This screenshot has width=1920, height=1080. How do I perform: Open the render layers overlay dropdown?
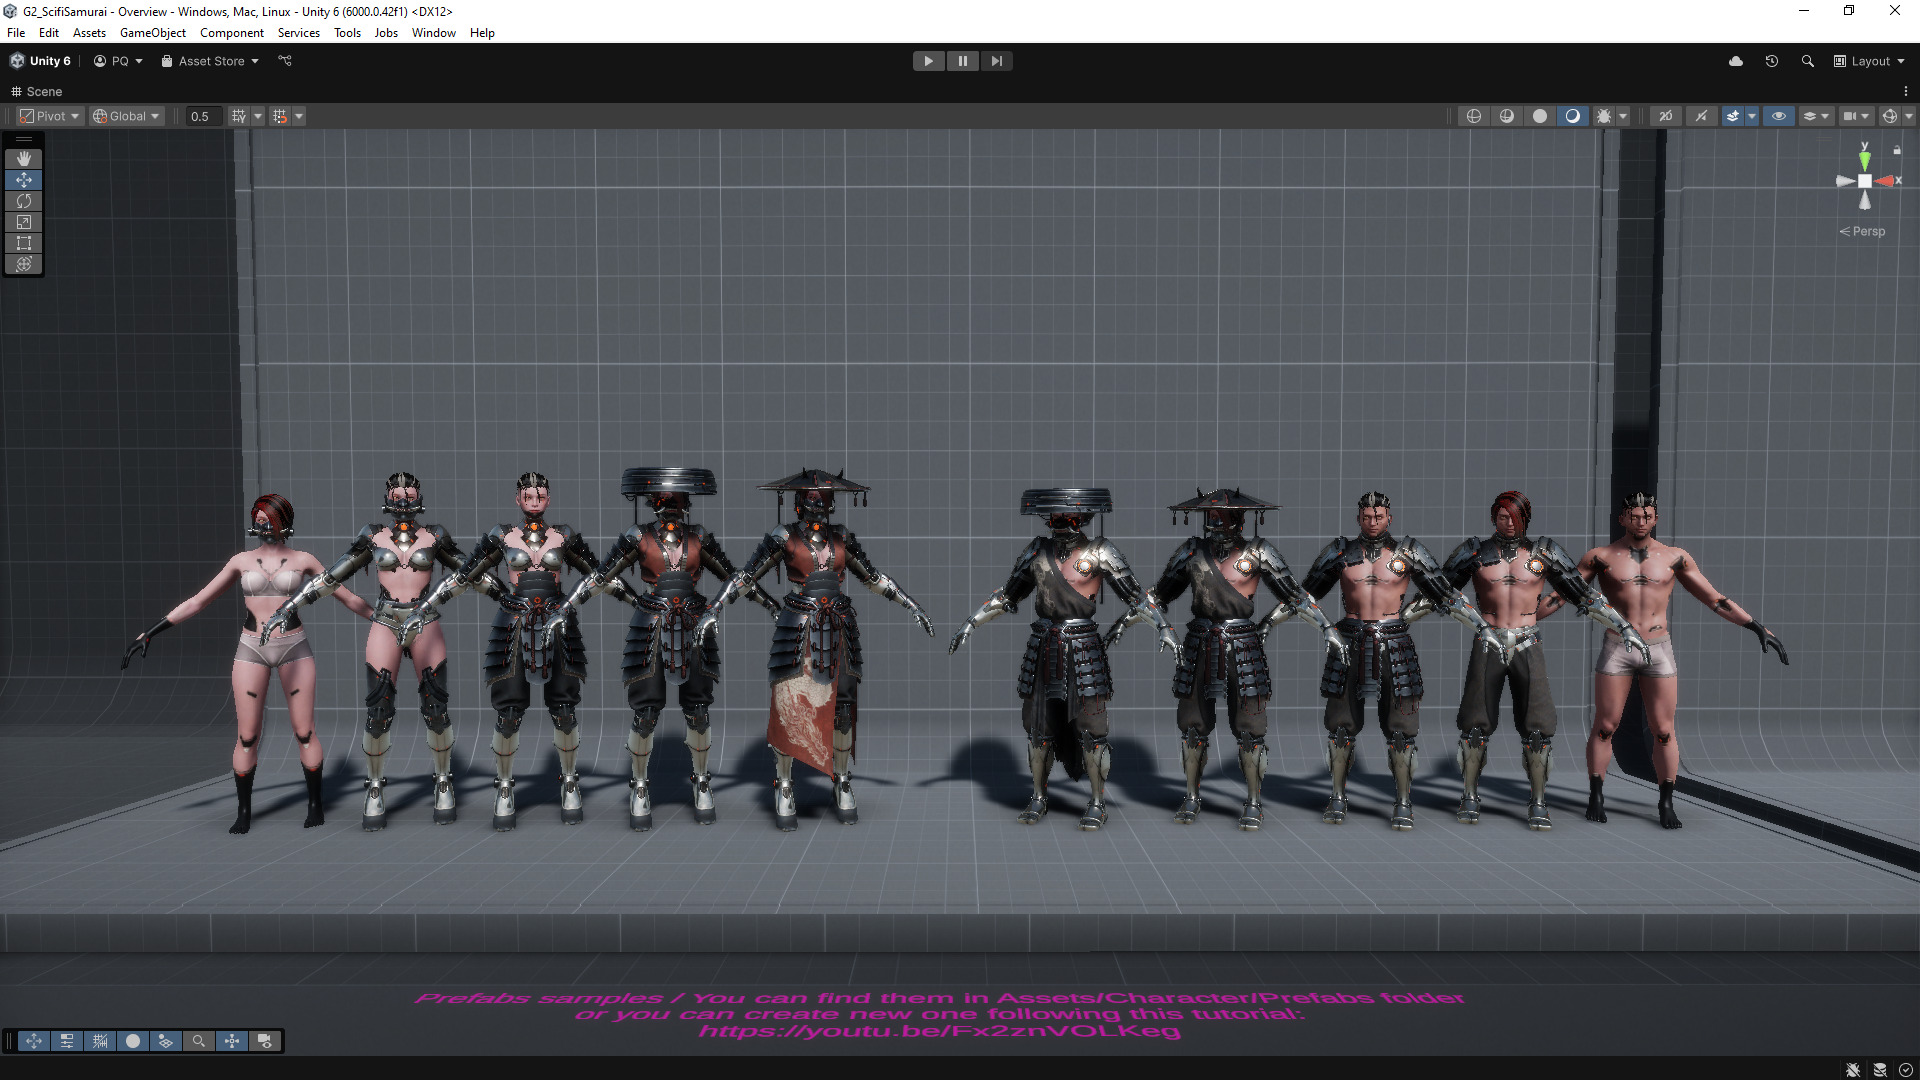[x=1816, y=116]
